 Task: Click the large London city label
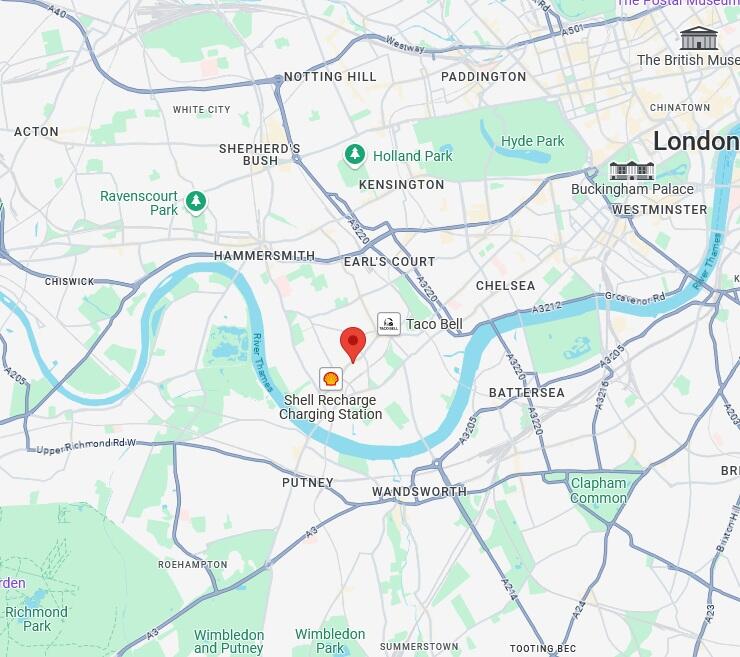(x=696, y=141)
